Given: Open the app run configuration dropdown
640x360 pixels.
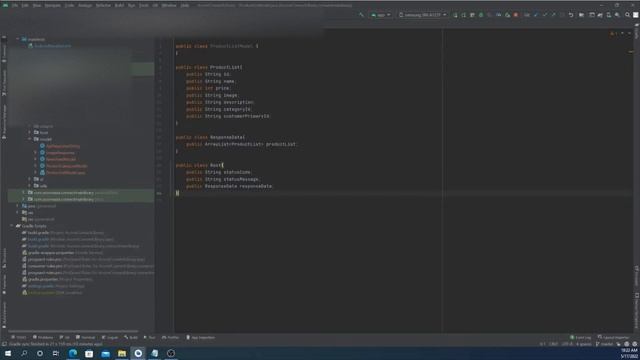Looking at the screenshot, I should click(380, 15).
